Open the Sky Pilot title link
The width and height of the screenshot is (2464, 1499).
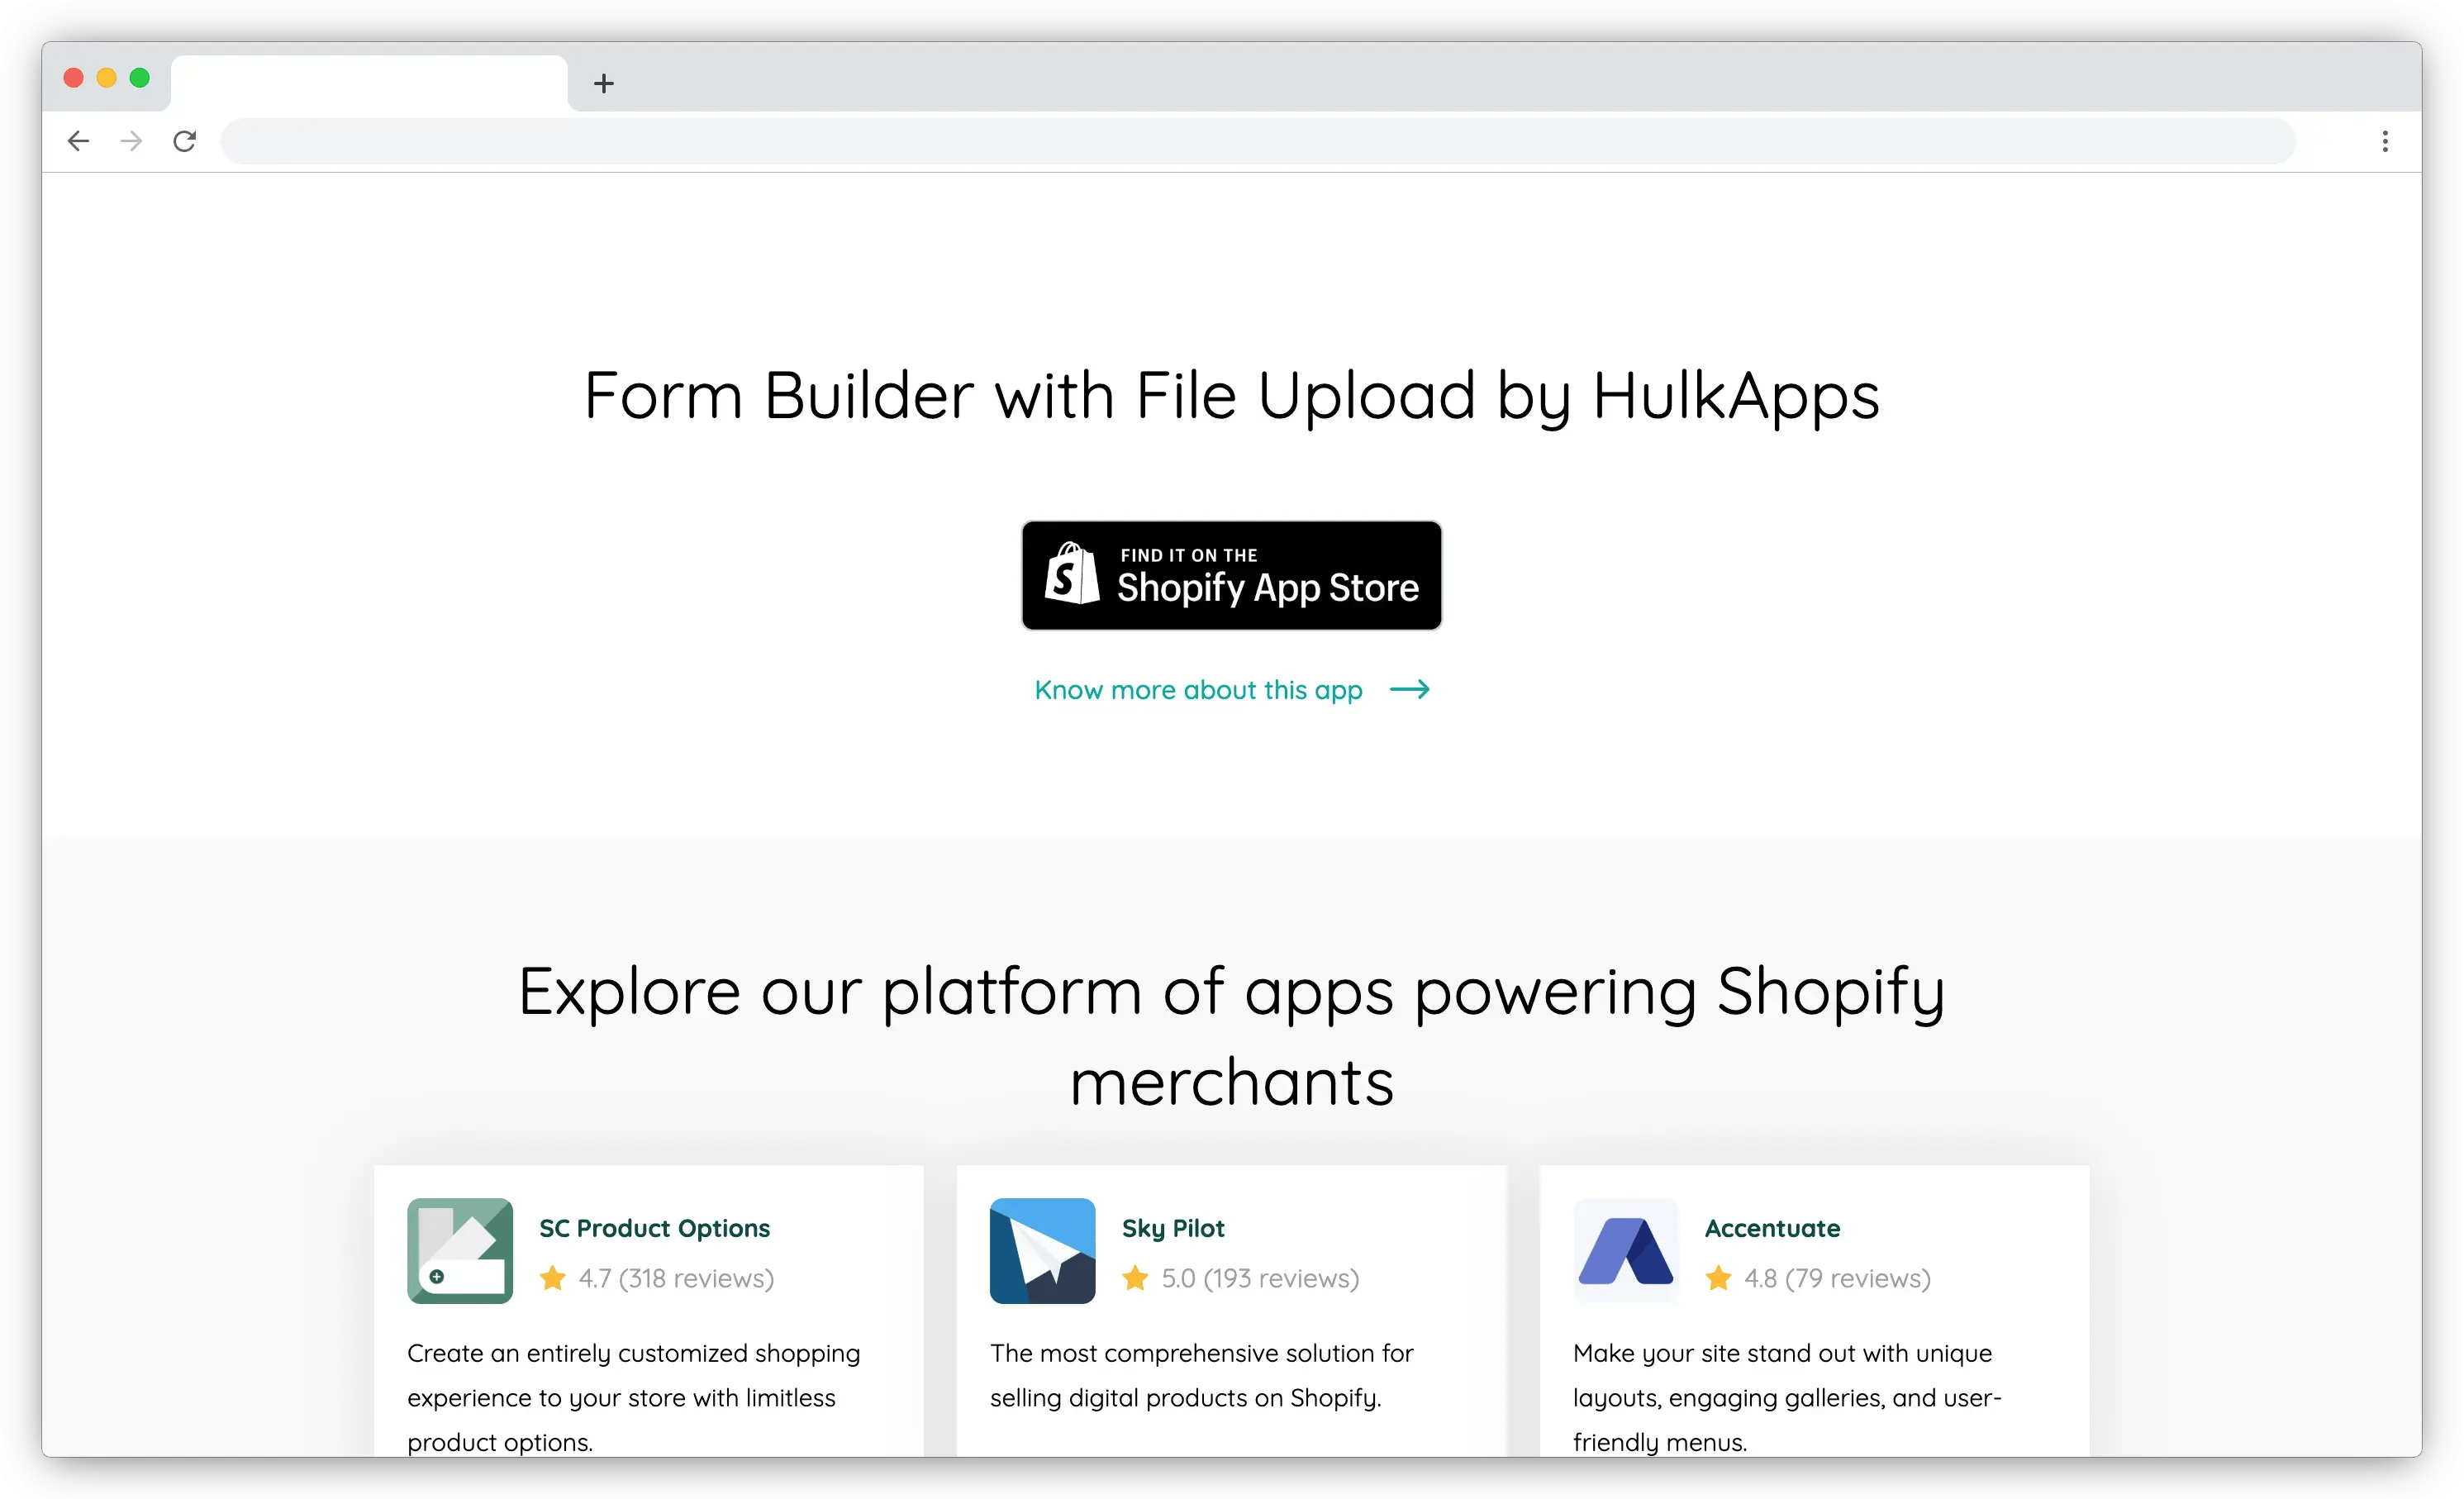tap(1173, 1228)
